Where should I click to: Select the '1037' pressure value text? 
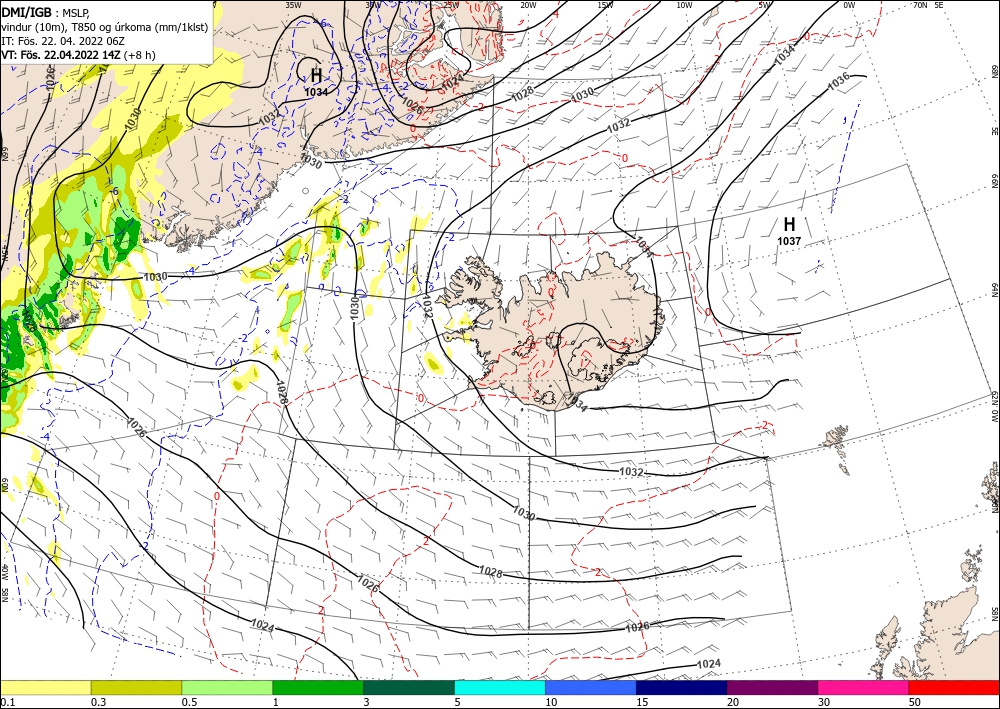[789, 241]
